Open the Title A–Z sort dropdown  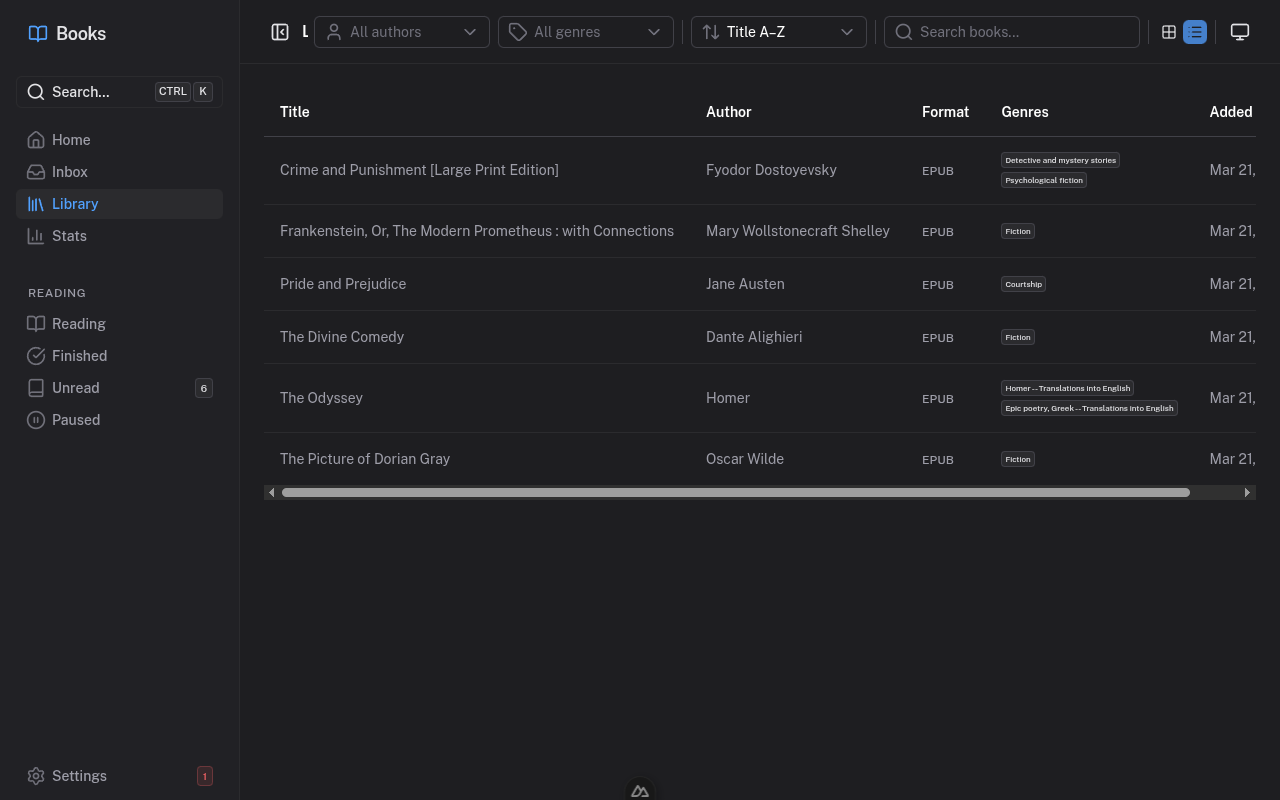[778, 31]
